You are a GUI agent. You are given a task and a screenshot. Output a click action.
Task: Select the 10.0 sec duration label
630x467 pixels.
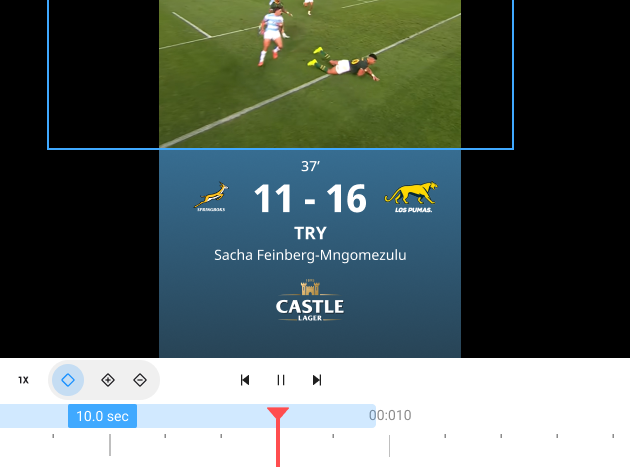(x=102, y=416)
